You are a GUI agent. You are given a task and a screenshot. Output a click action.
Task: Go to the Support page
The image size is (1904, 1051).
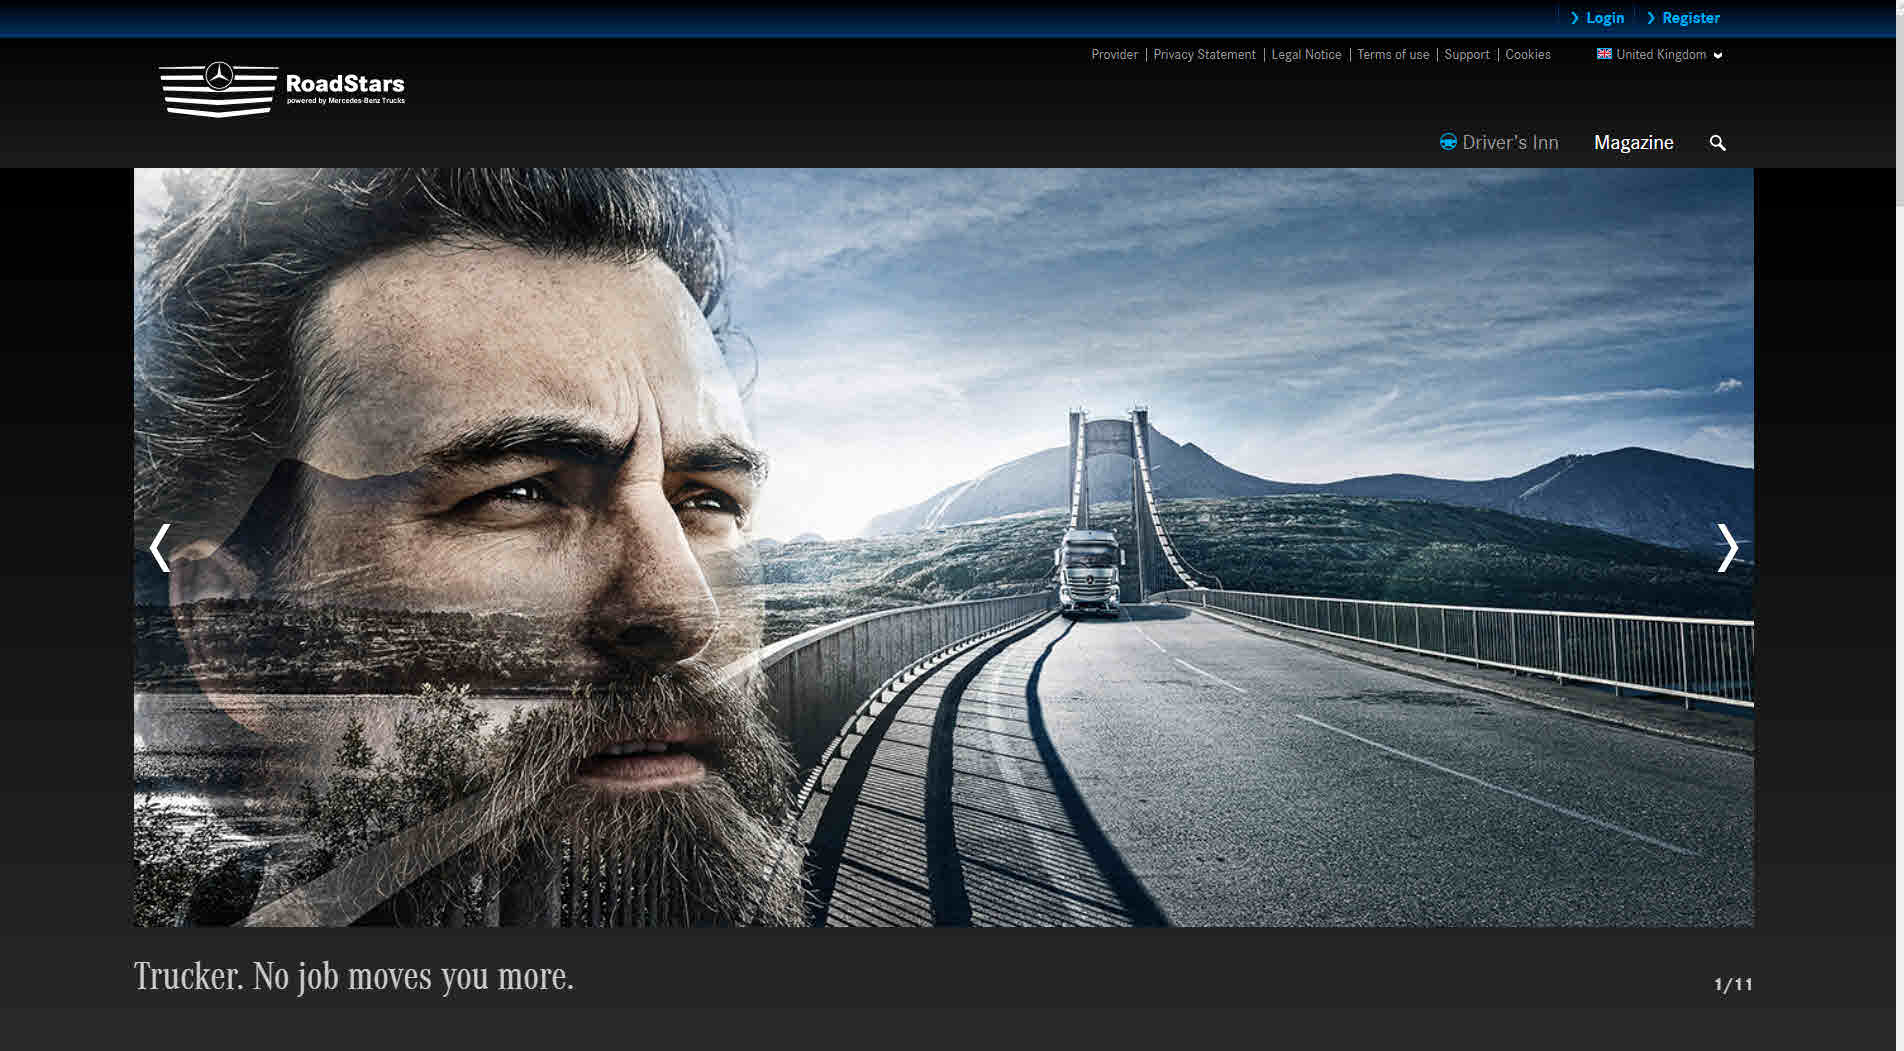tap(1466, 55)
